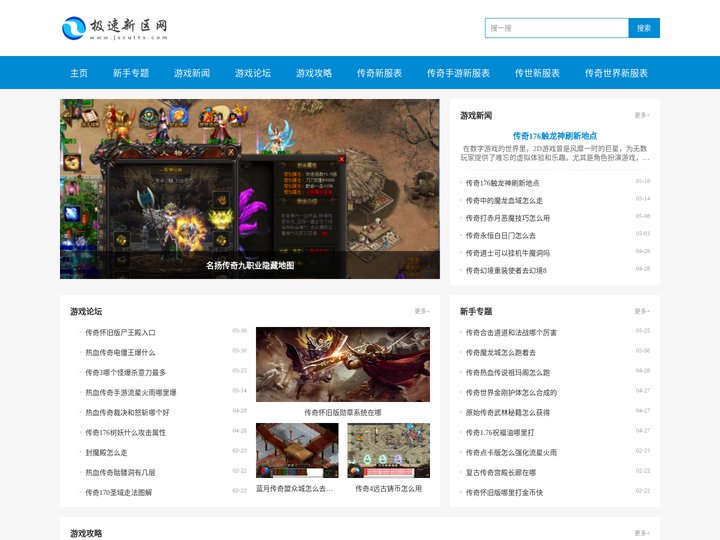Open forum post 热血传奇裁决和怒斩哪个好

tap(127, 412)
